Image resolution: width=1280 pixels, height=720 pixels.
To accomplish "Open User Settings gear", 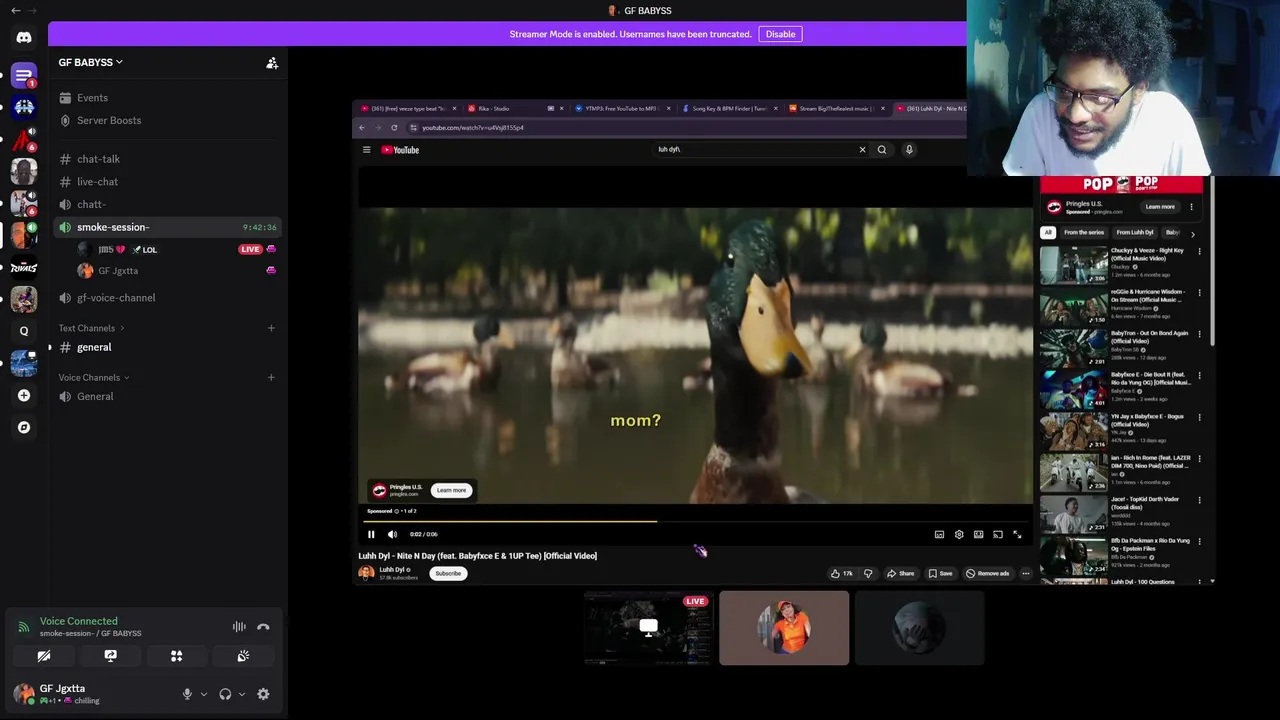I will tap(263, 694).
